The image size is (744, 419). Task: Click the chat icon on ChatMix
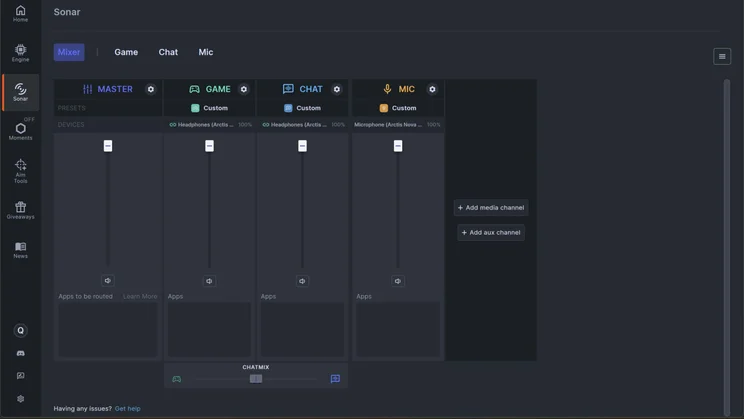(x=335, y=379)
